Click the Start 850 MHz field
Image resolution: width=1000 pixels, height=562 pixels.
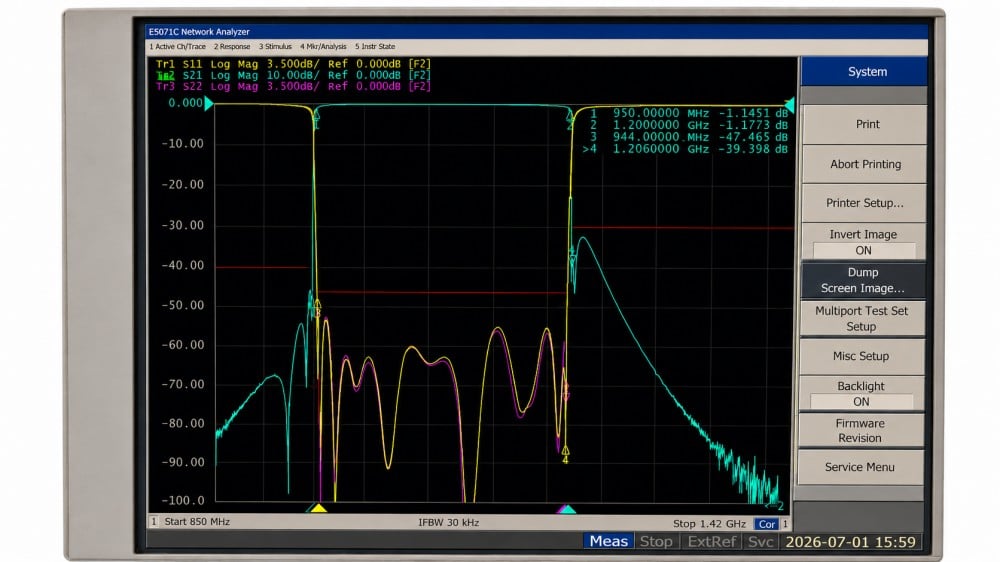pos(197,522)
